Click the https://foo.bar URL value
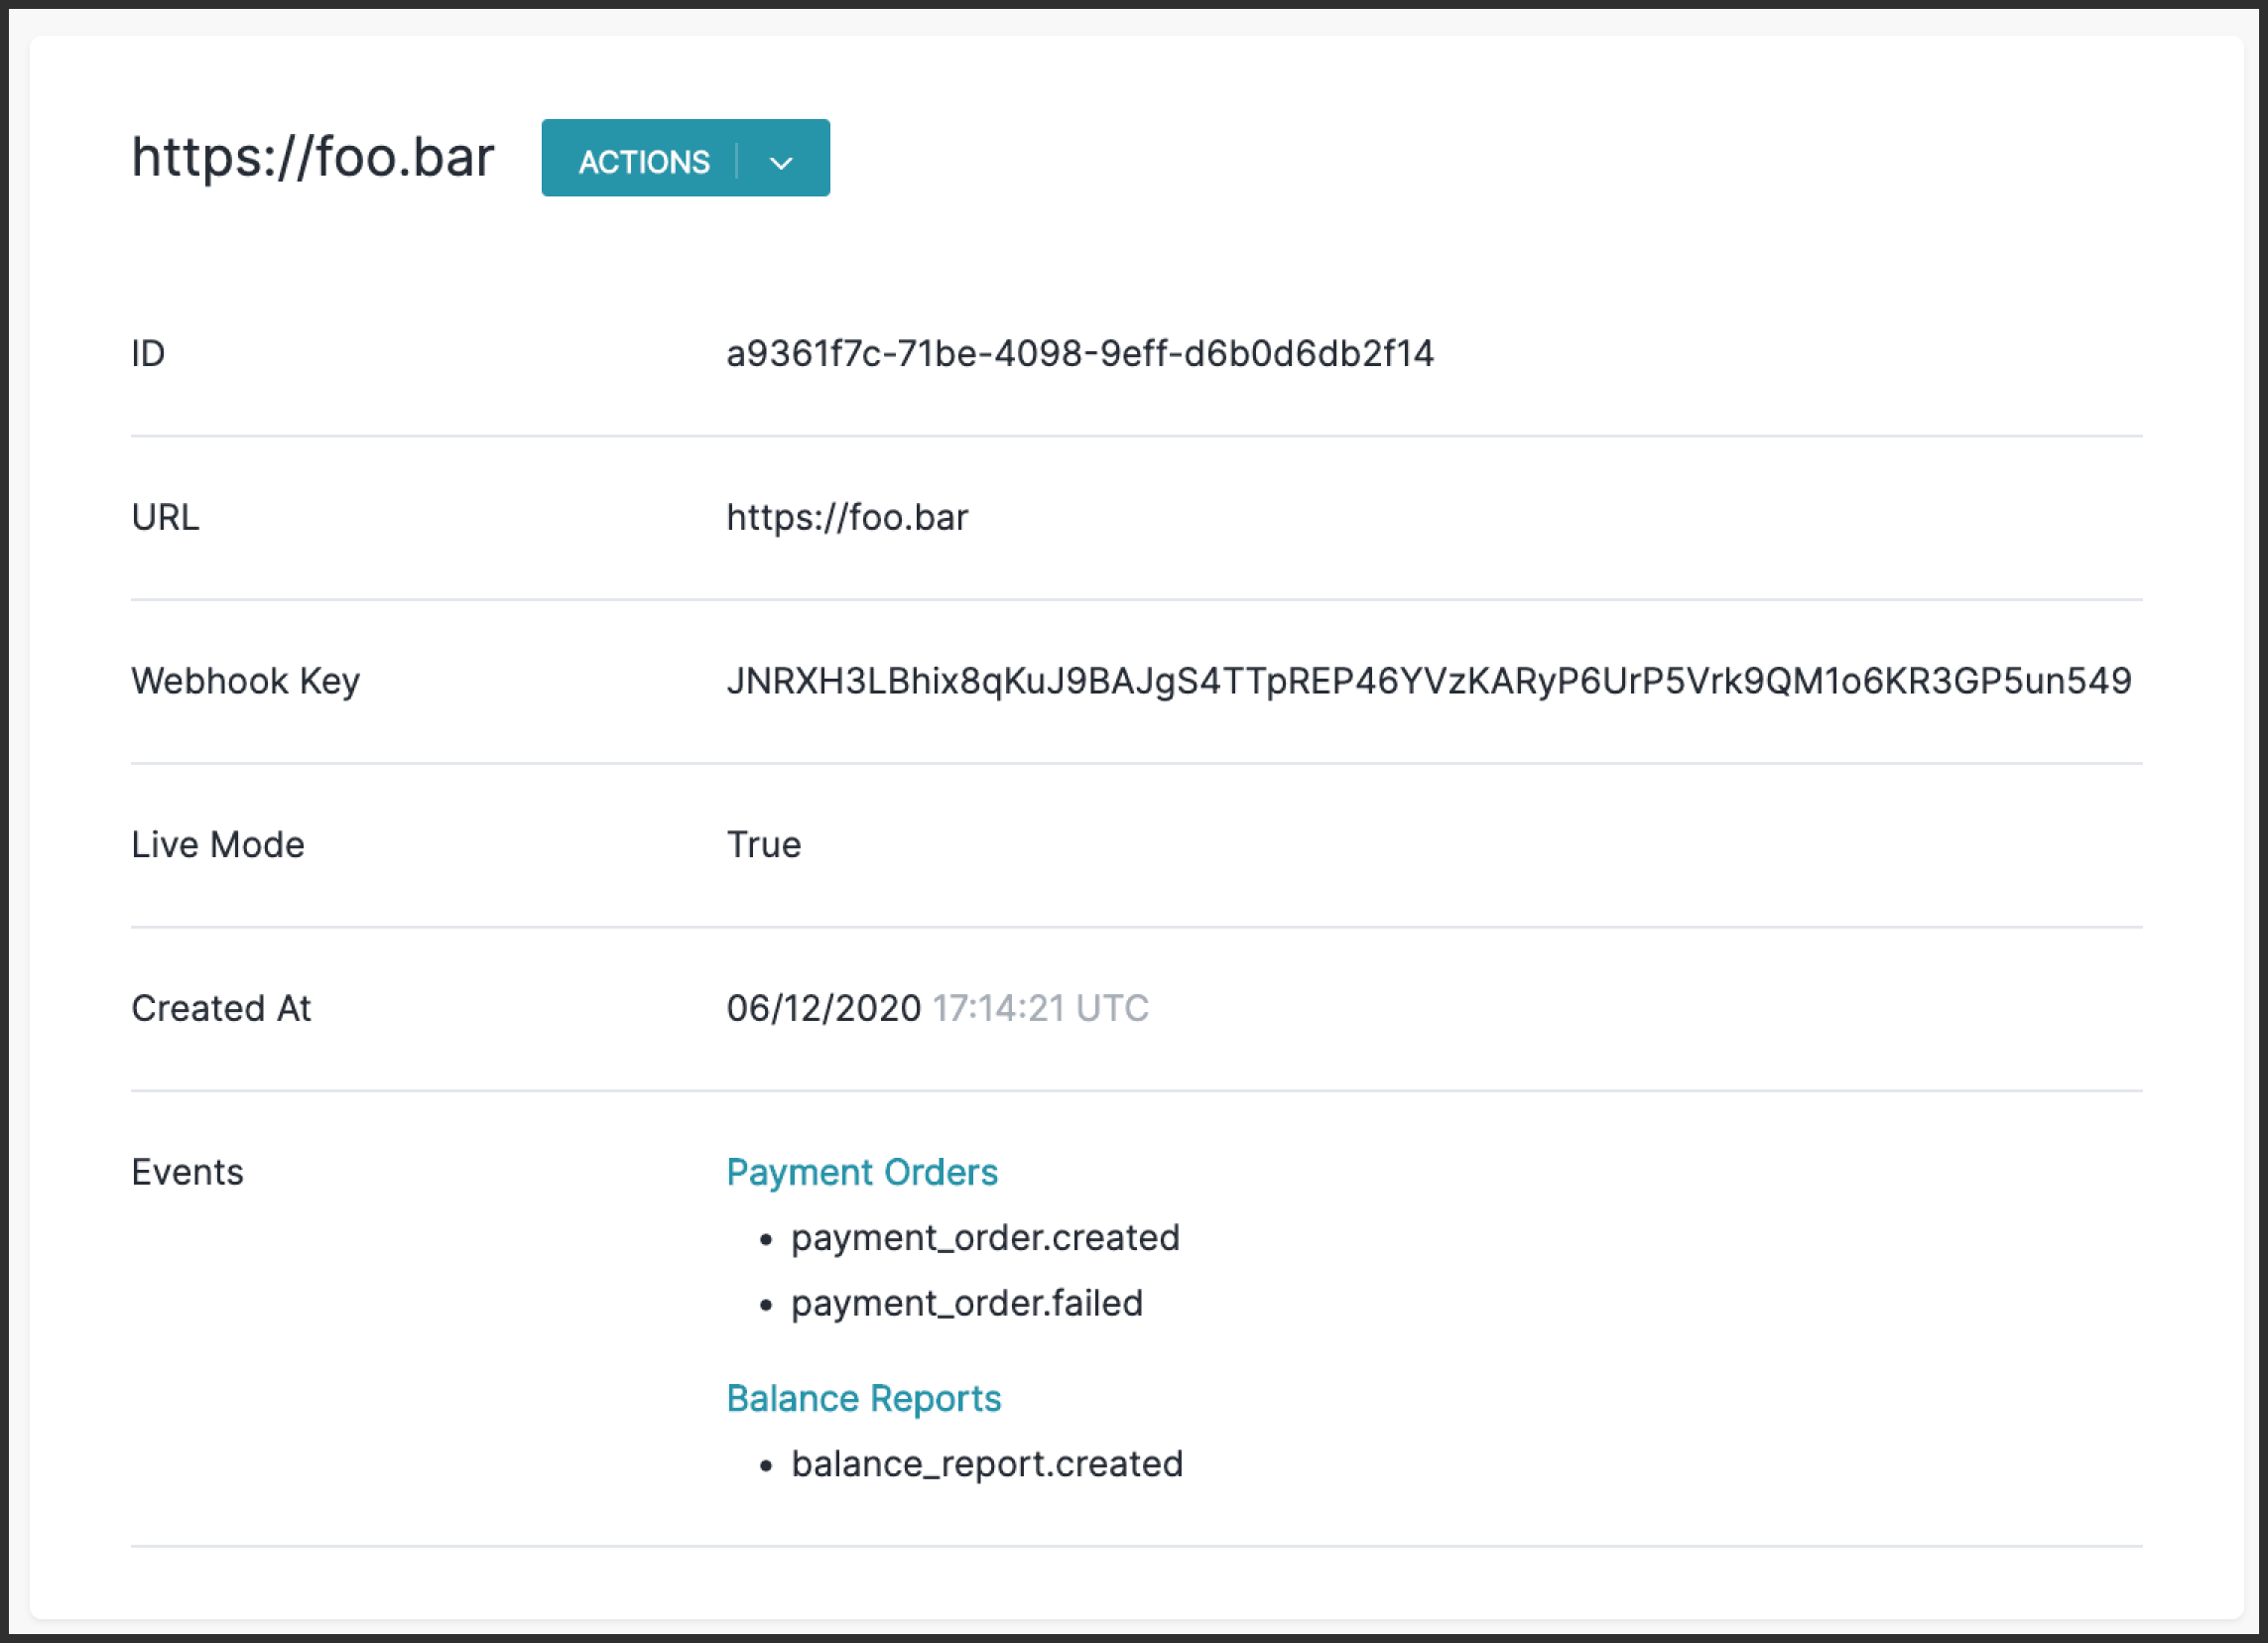The width and height of the screenshot is (2268, 1643). [846, 517]
